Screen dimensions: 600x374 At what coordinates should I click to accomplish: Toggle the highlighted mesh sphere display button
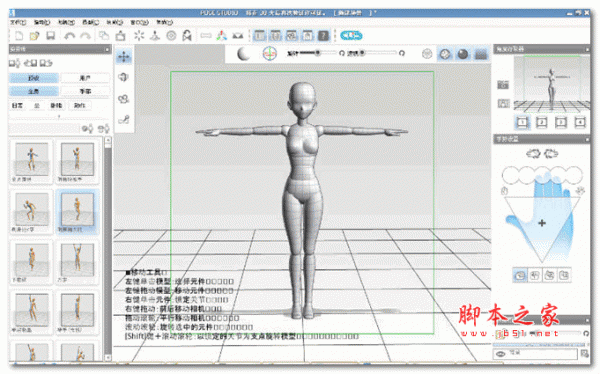(x=445, y=54)
